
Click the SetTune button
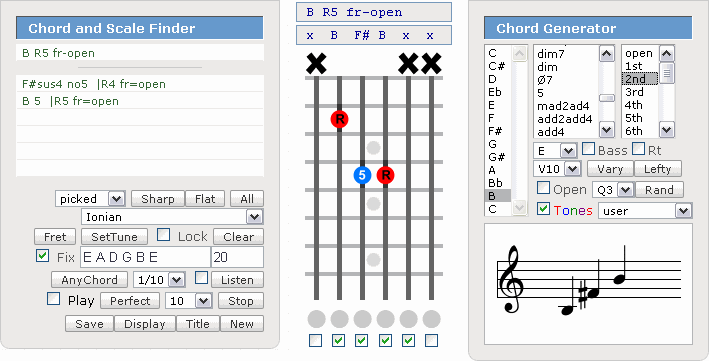click(x=114, y=237)
